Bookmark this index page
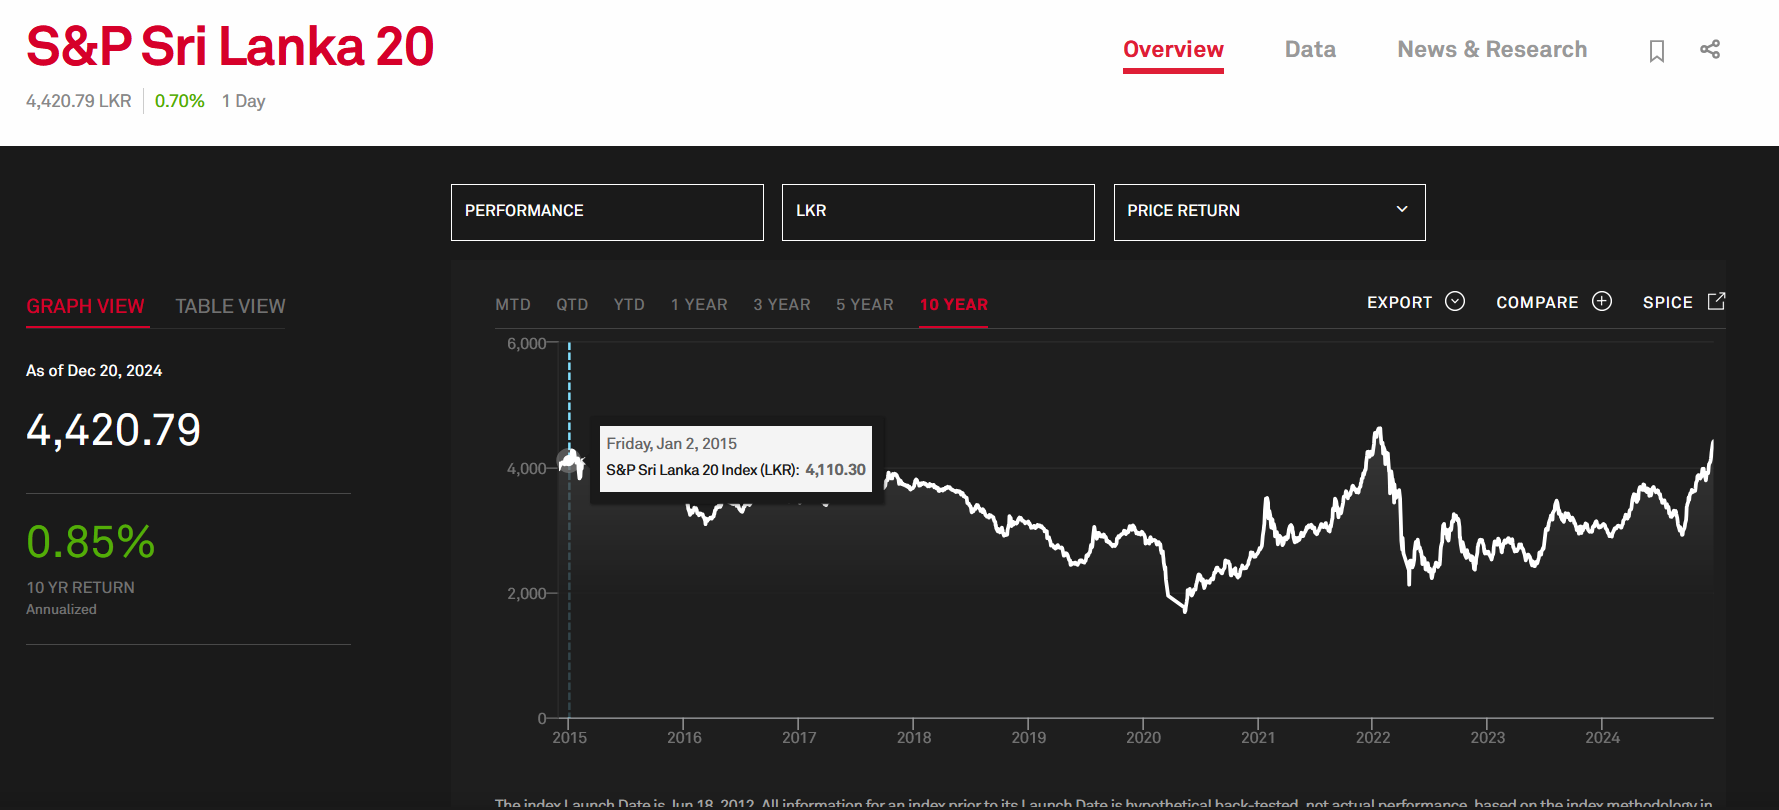Screen dimensions: 1779x810 click(1657, 51)
